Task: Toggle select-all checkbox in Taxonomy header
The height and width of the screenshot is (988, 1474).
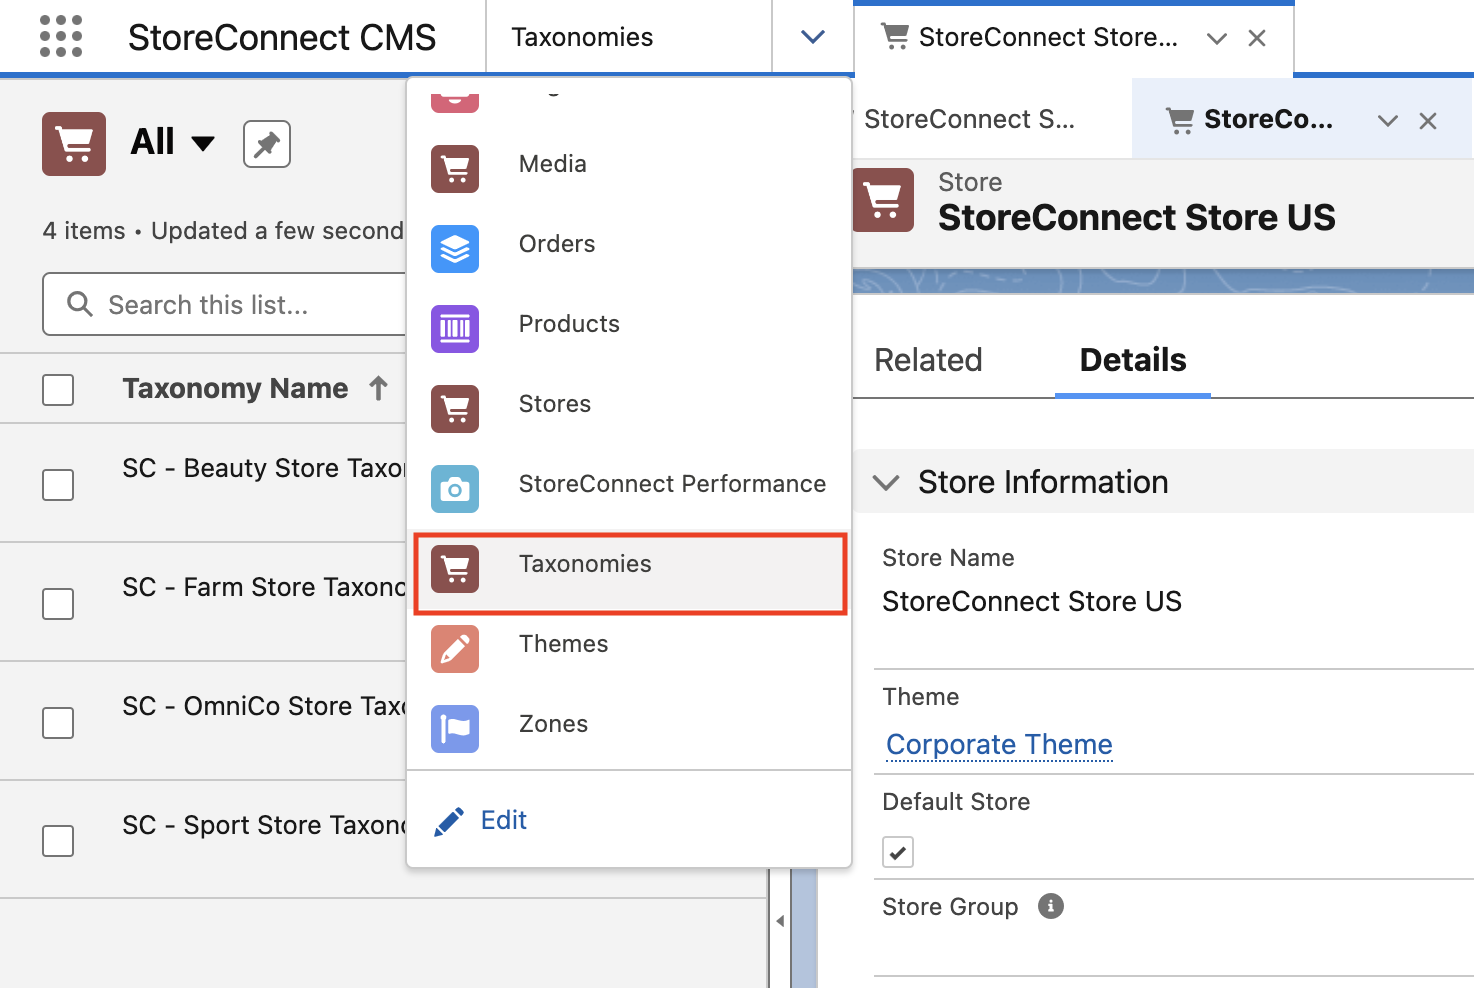Action: 58,389
